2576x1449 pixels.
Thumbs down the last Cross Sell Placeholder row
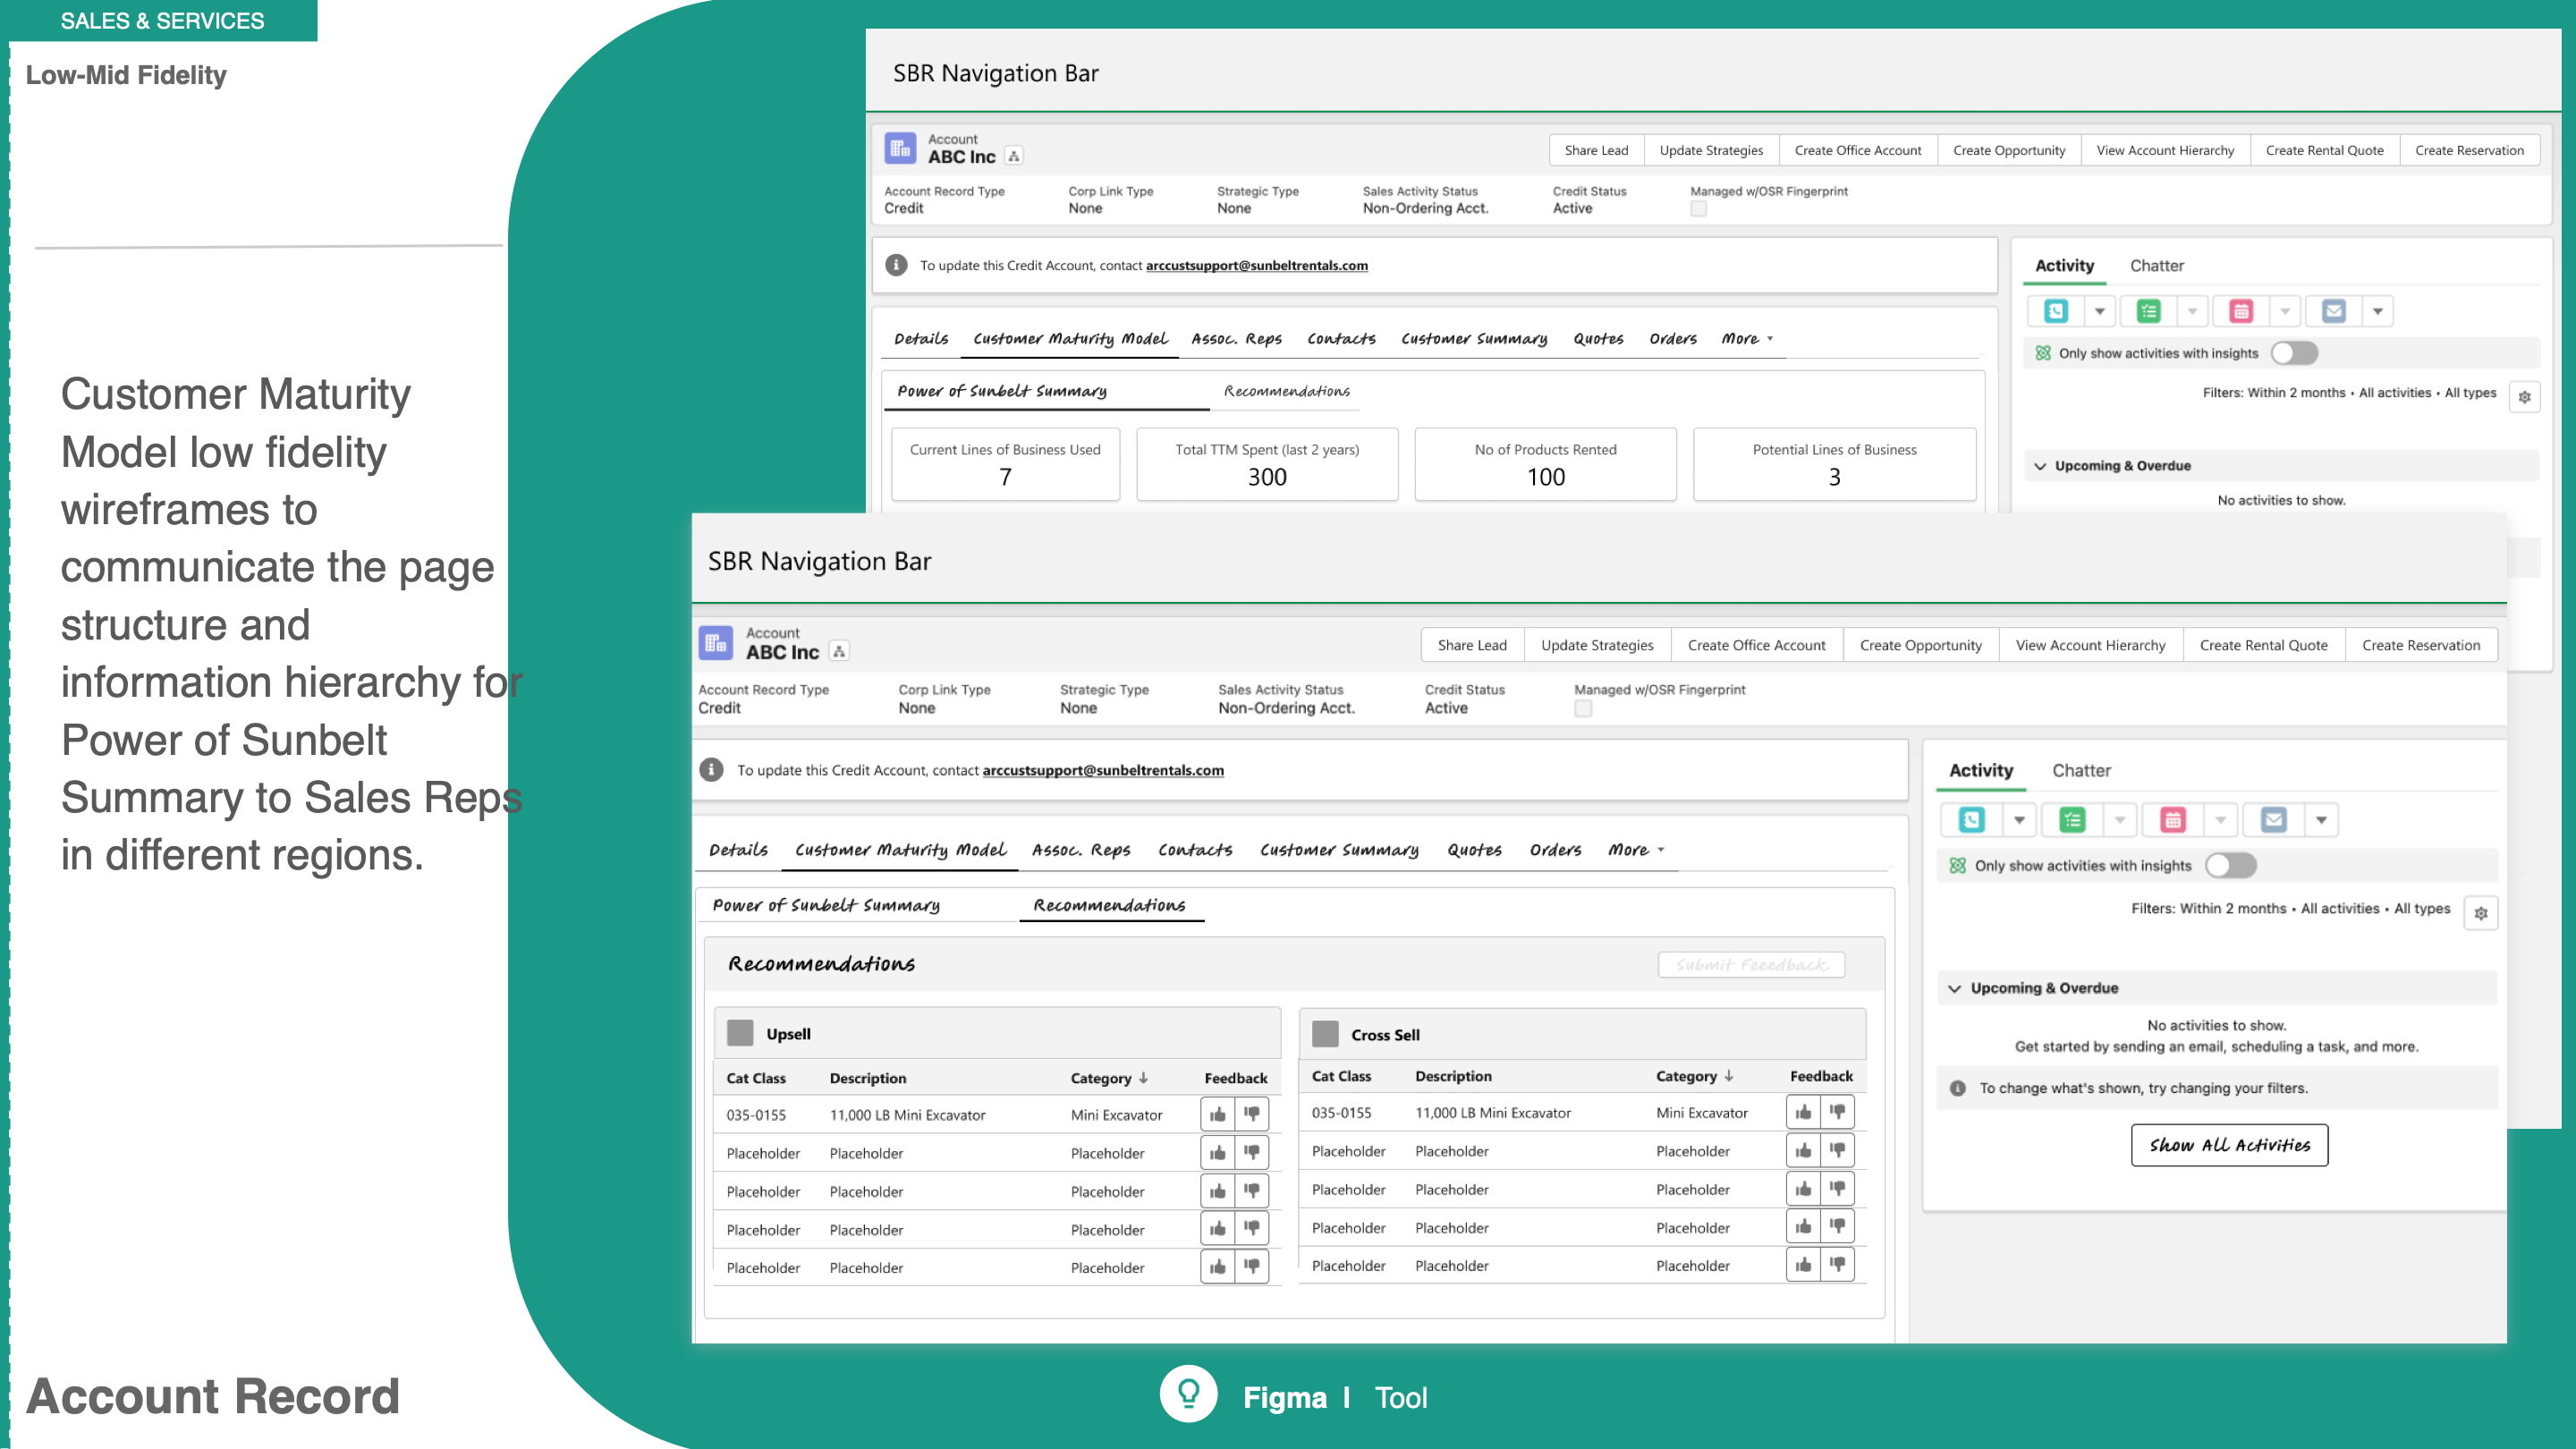pyautogui.click(x=1838, y=1265)
